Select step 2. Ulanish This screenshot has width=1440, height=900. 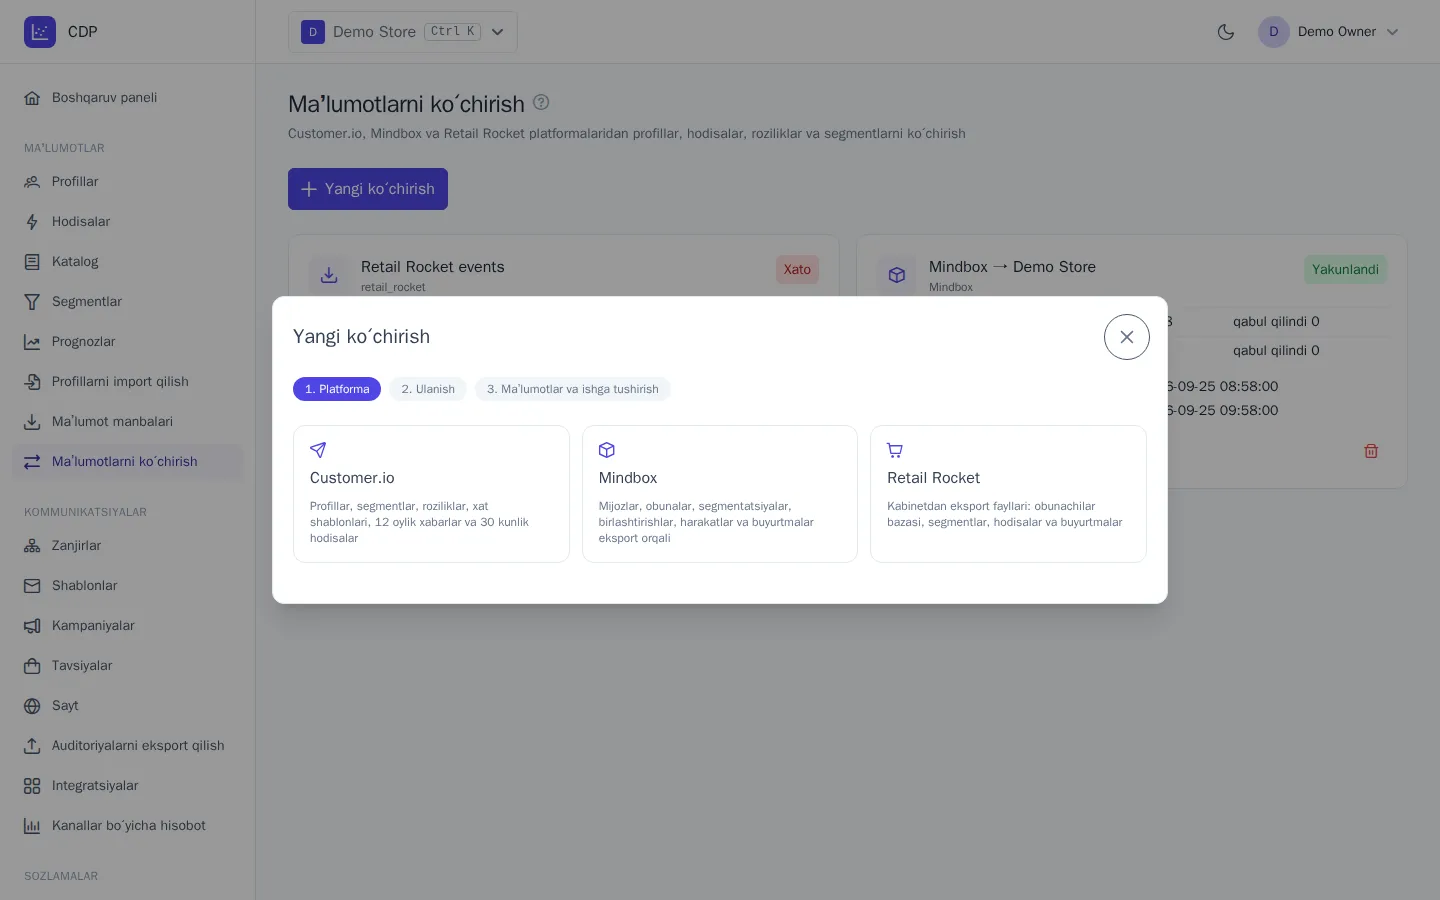tap(428, 389)
